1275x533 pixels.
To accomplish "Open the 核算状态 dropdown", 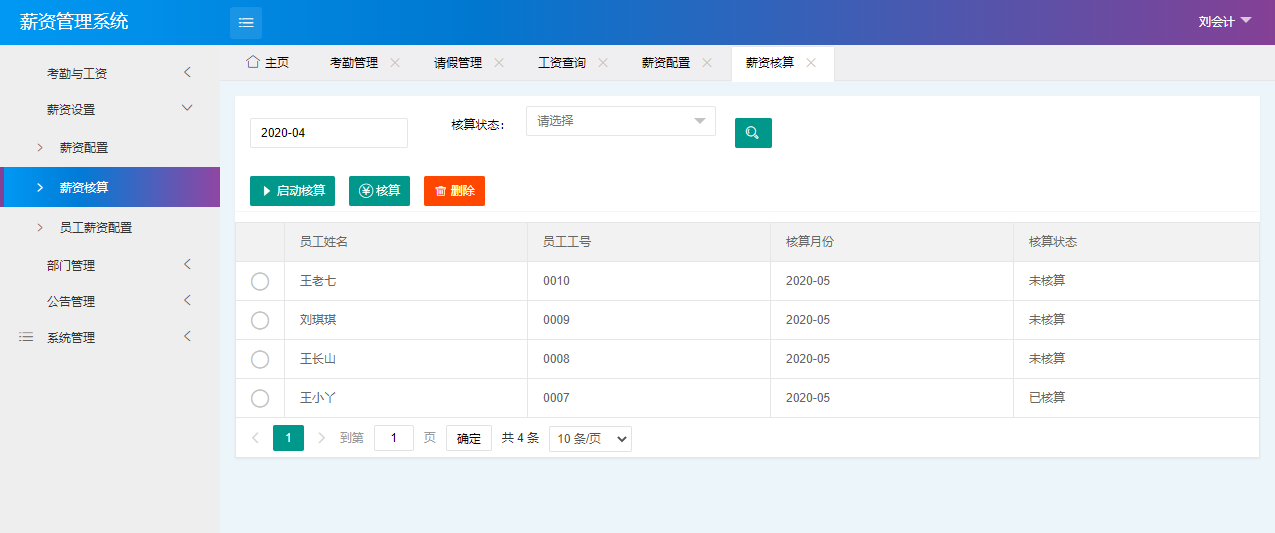I will coord(620,121).
